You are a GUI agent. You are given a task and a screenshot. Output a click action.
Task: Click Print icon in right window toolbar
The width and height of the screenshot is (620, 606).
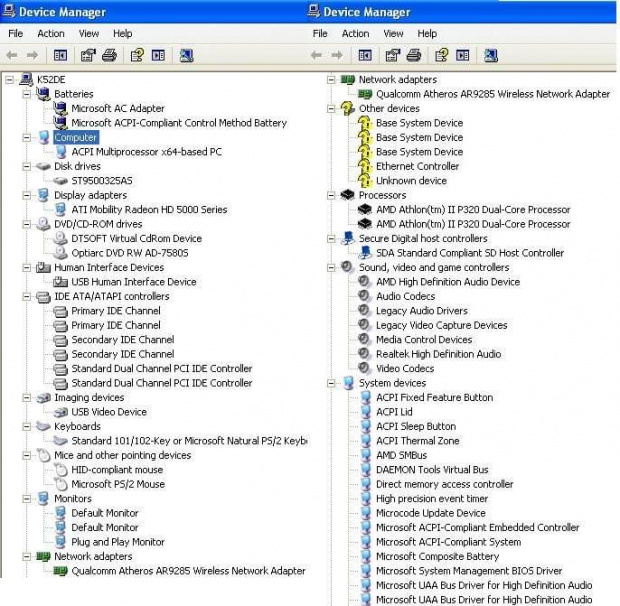point(414,55)
